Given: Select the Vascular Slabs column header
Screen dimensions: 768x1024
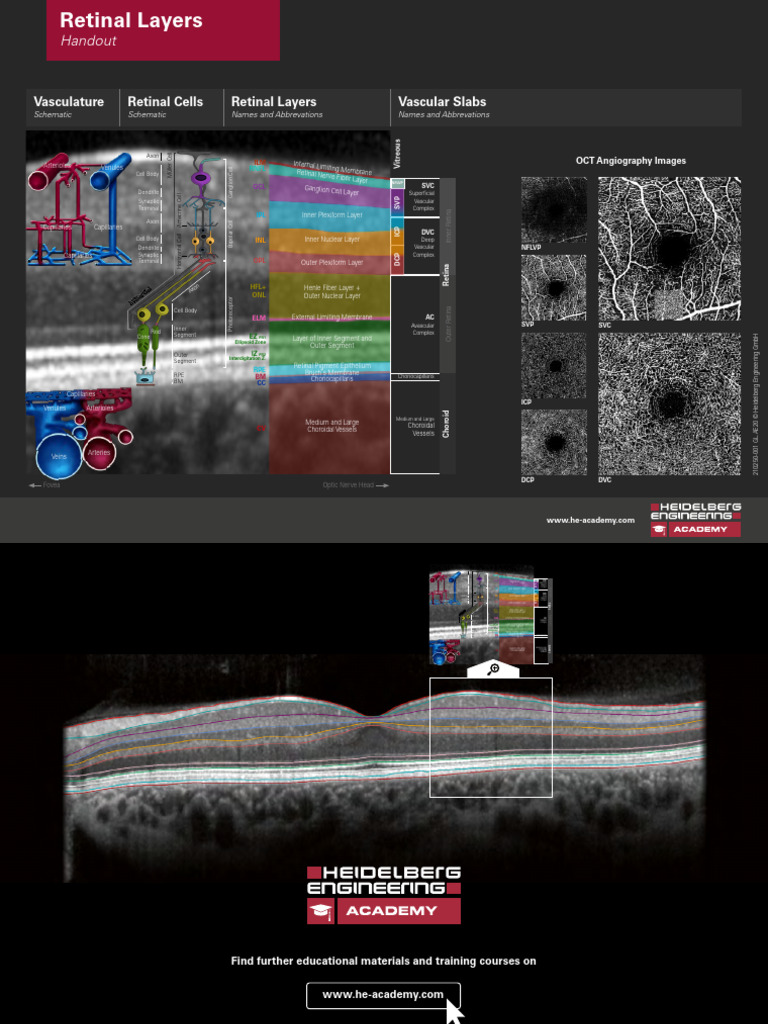Looking at the screenshot, I should tap(566, 107).
